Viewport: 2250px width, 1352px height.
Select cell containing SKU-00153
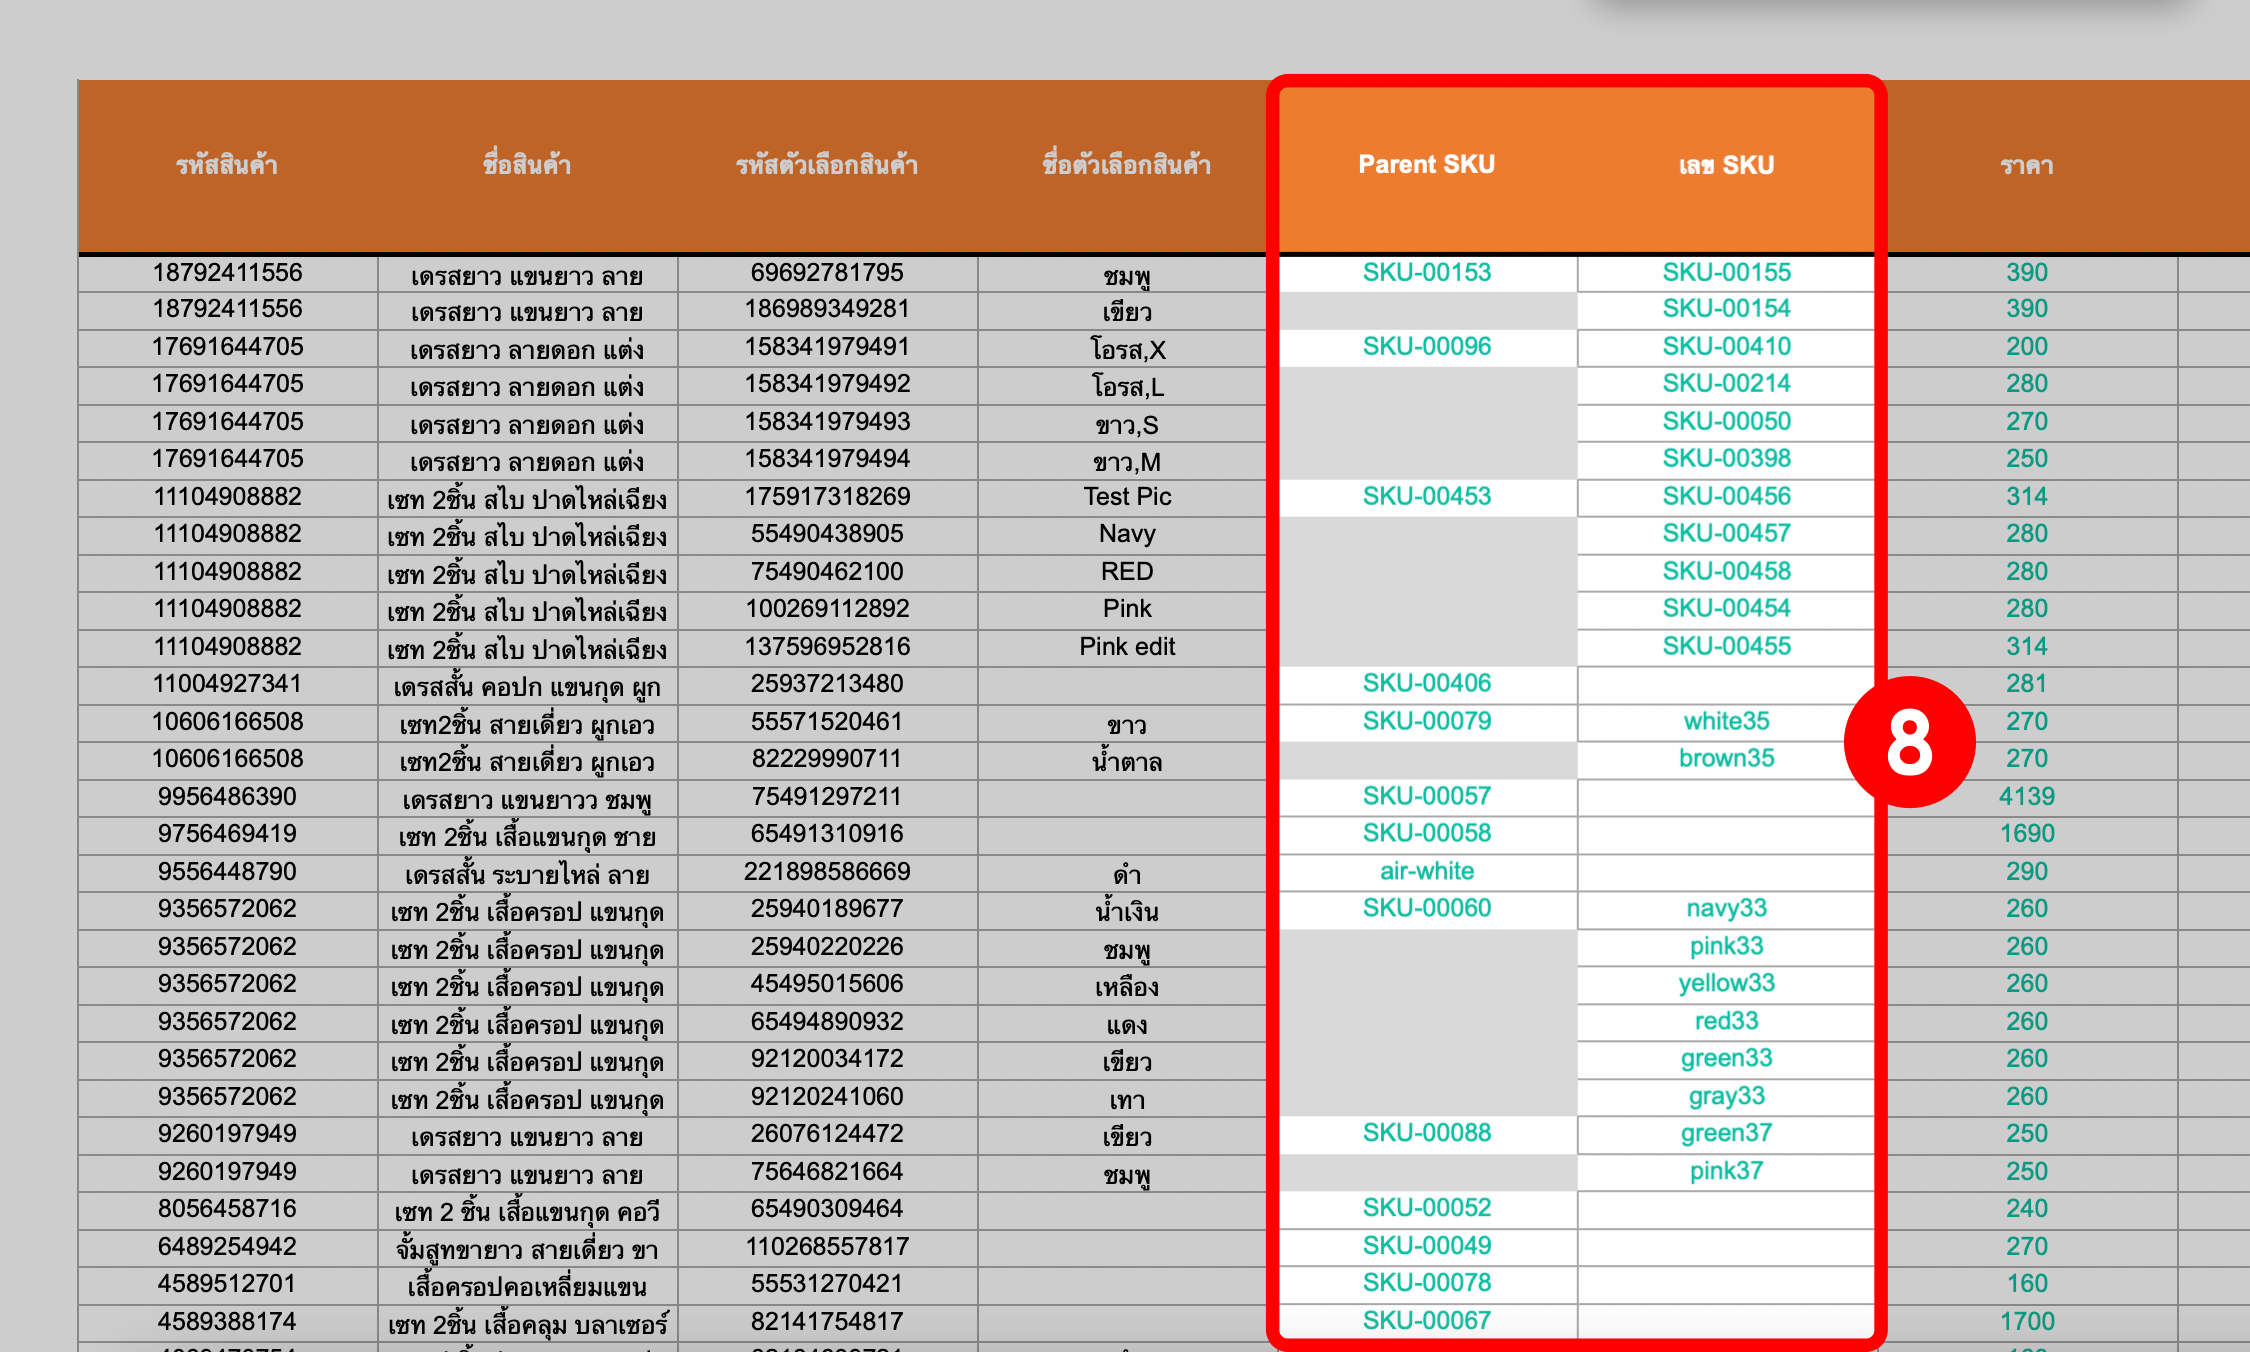point(1426,272)
